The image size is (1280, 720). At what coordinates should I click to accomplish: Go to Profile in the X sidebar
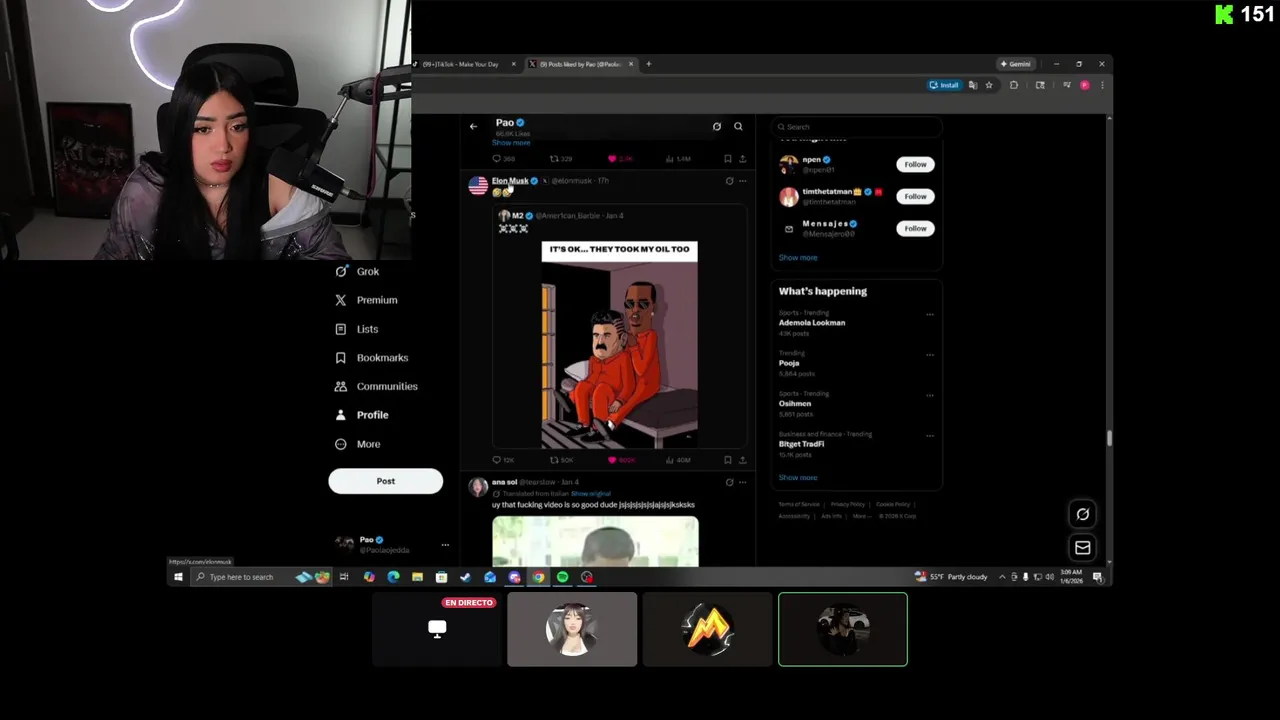(x=362, y=415)
